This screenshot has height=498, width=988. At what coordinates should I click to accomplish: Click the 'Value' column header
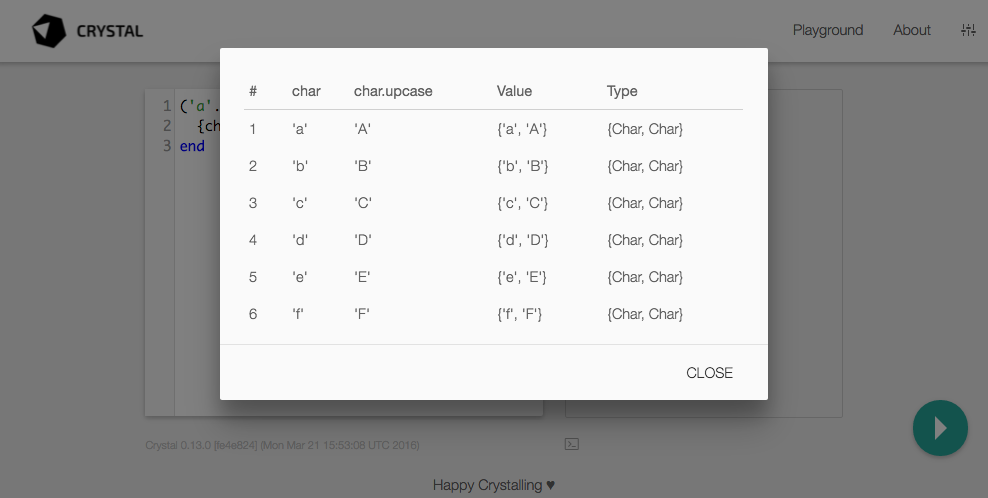click(x=514, y=91)
